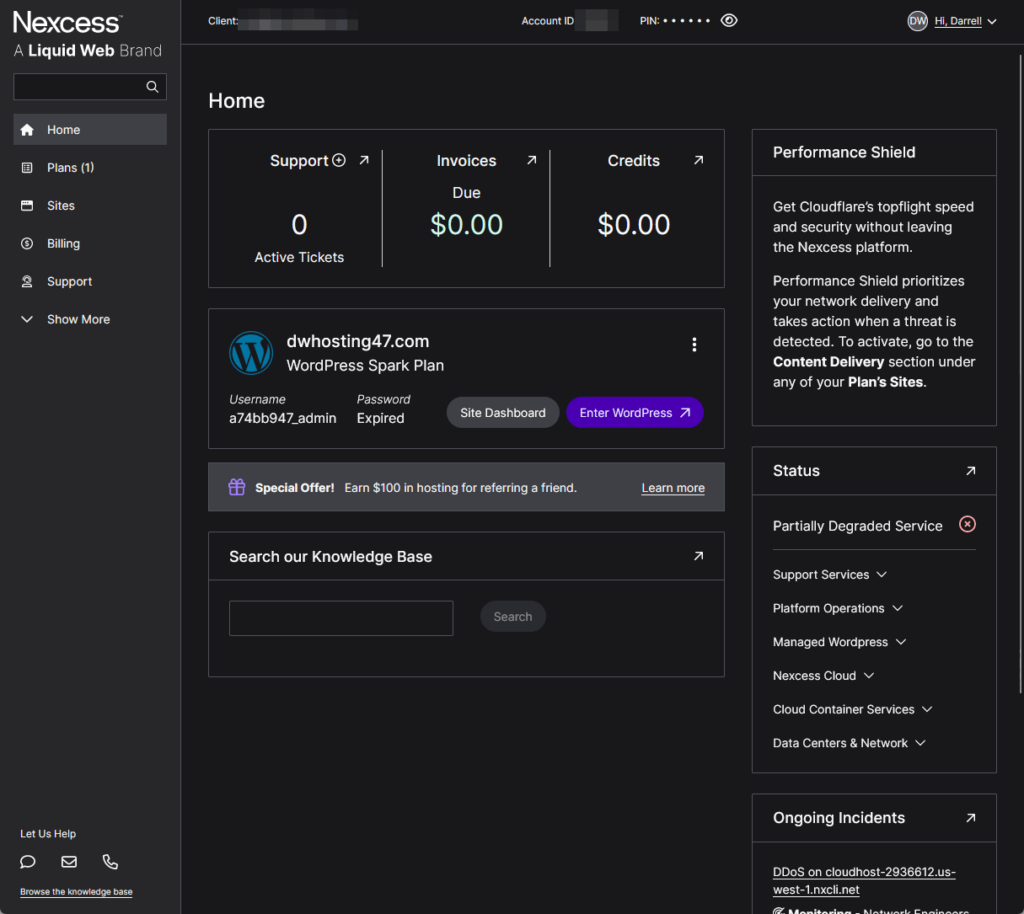
Task: Open Support via its arrow icon
Action: coord(364,160)
